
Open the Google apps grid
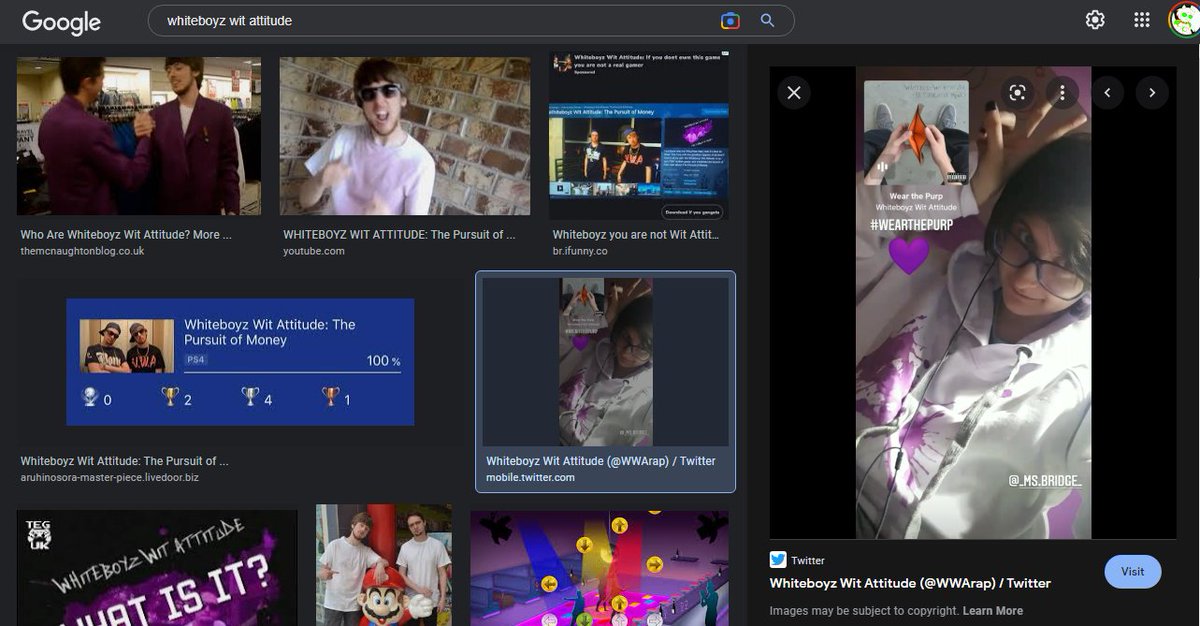[x=1140, y=19]
